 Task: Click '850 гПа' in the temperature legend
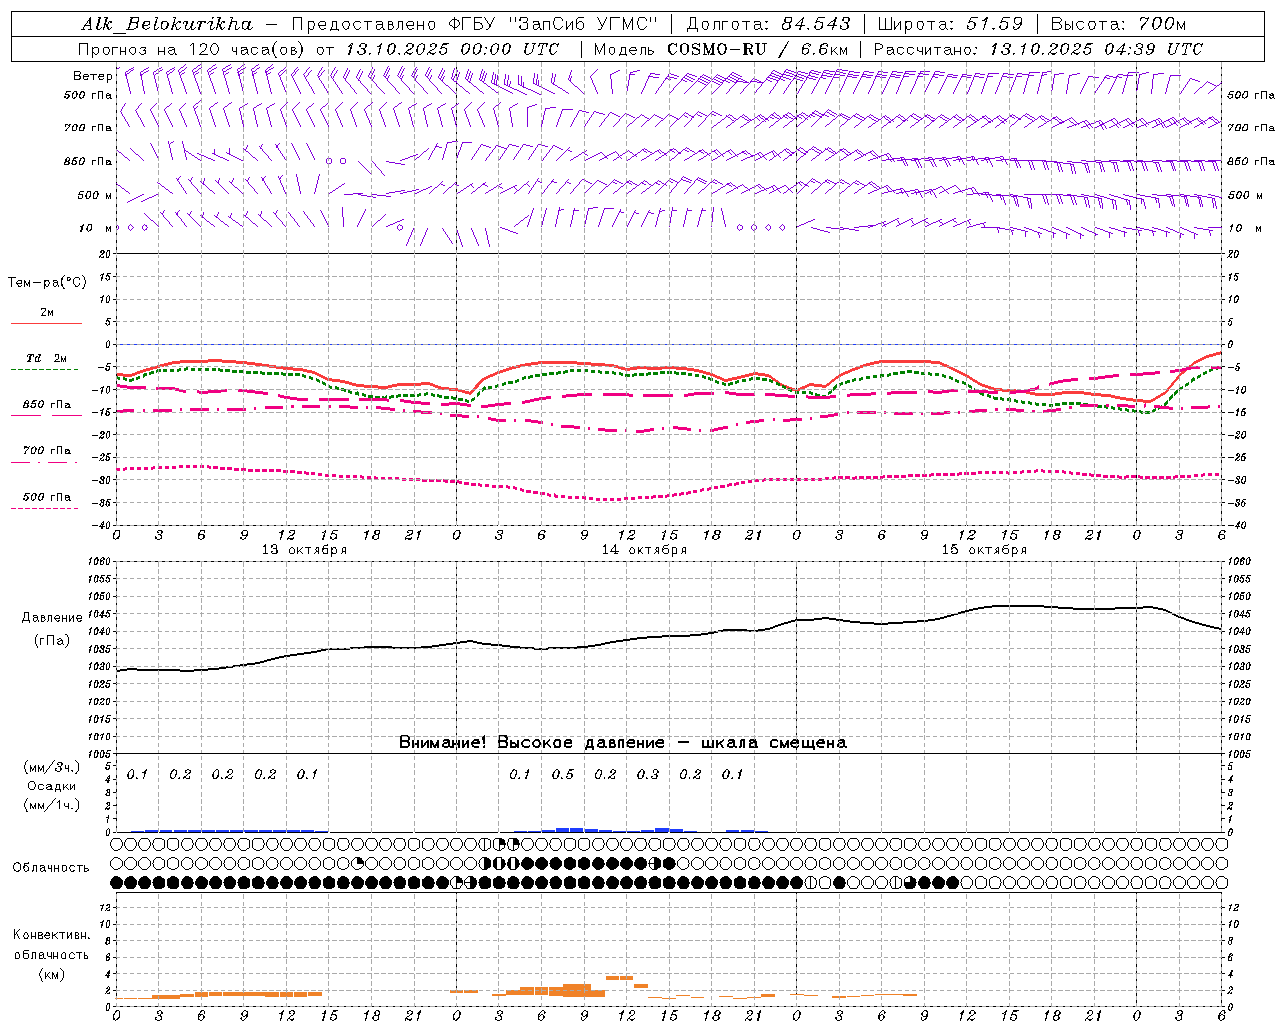[x=47, y=405]
